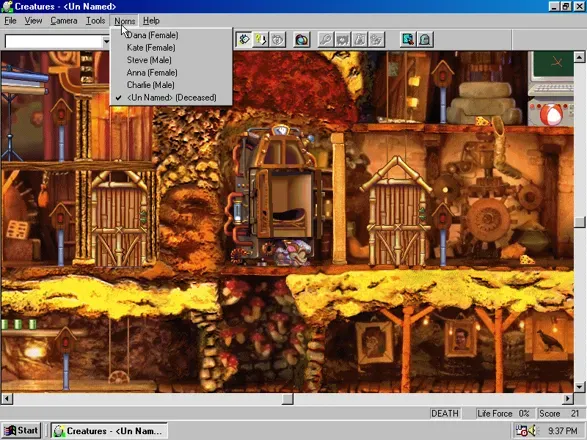Select Charlie (Male) from Norns list

171,85
